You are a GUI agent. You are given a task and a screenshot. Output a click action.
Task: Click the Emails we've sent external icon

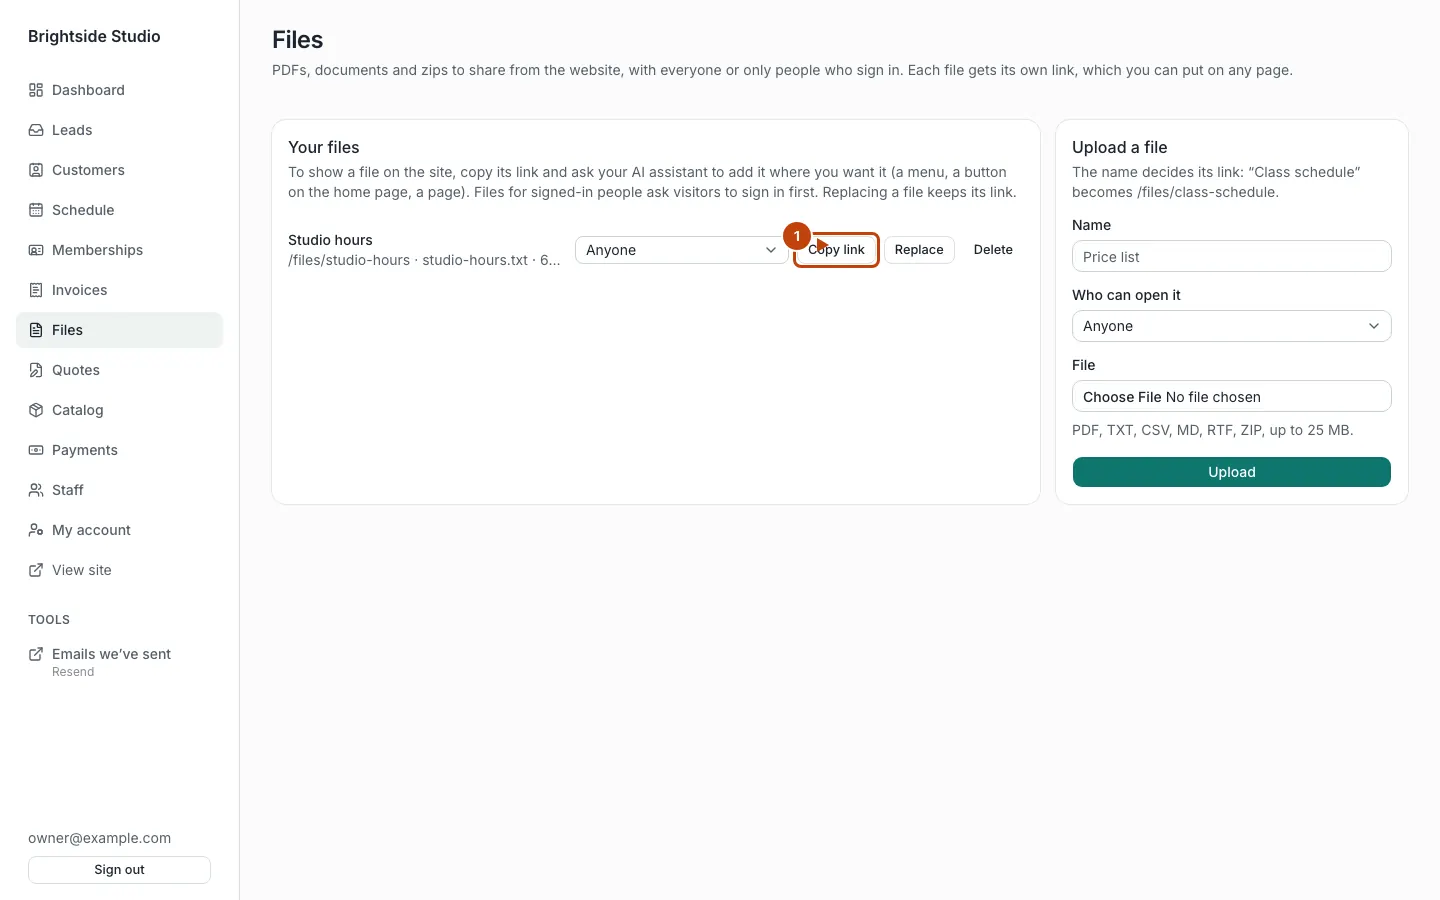click(36, 654)
